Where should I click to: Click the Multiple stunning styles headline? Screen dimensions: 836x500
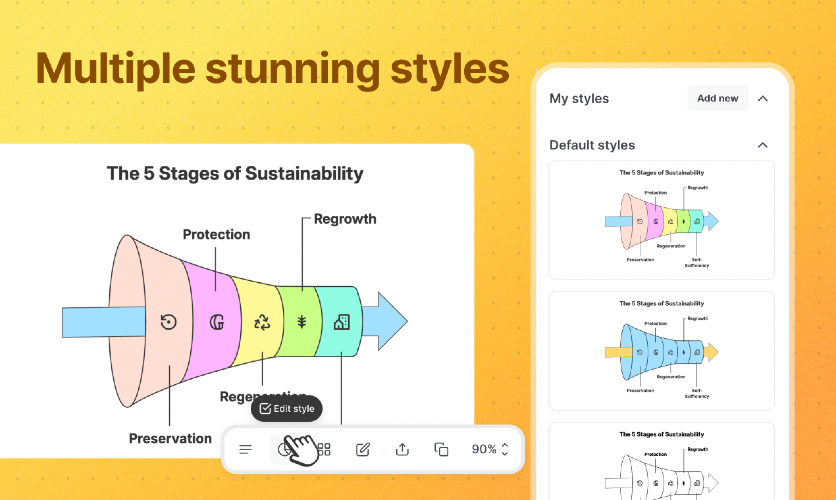pyautogui.click(x=272, y=69)
